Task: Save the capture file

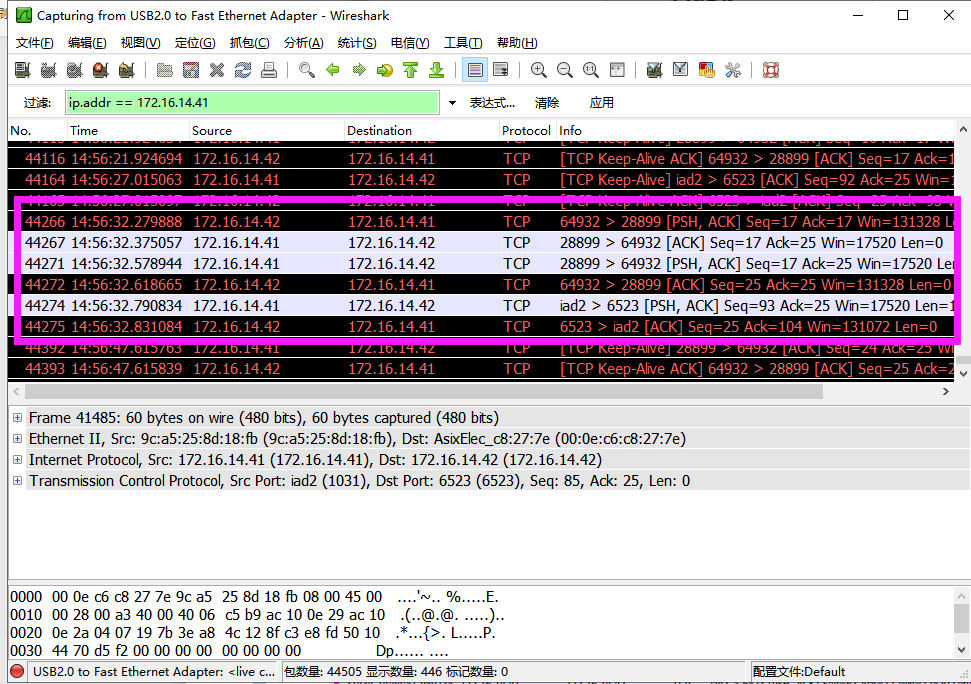Action: (191, 70)
